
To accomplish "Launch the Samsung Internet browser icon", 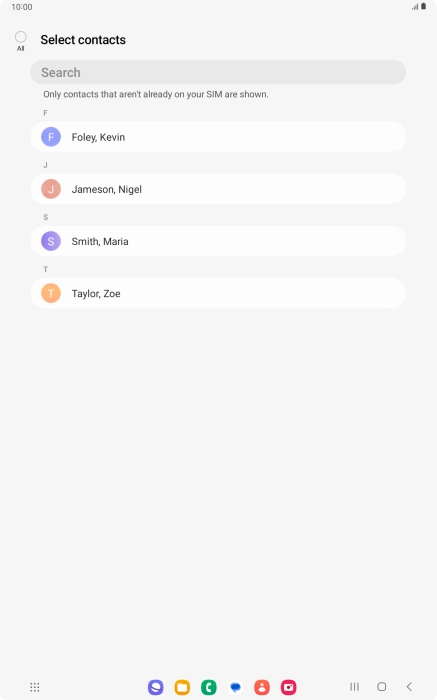I will click(156, 687).
